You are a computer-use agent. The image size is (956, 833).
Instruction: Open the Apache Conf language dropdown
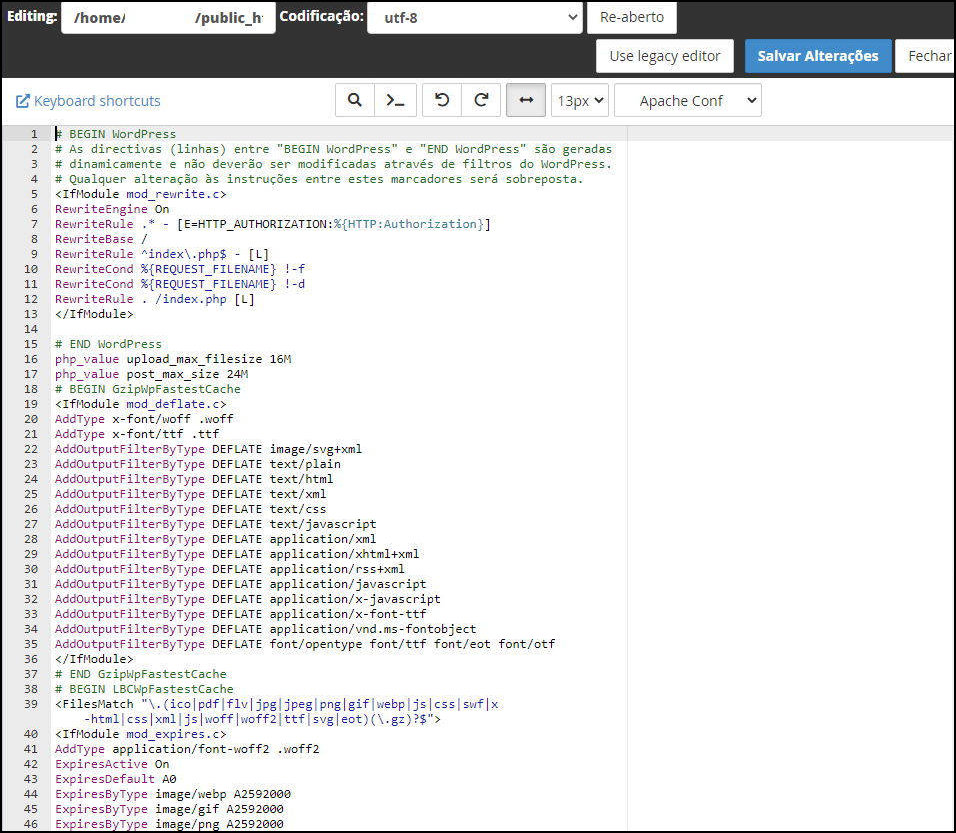688,100
